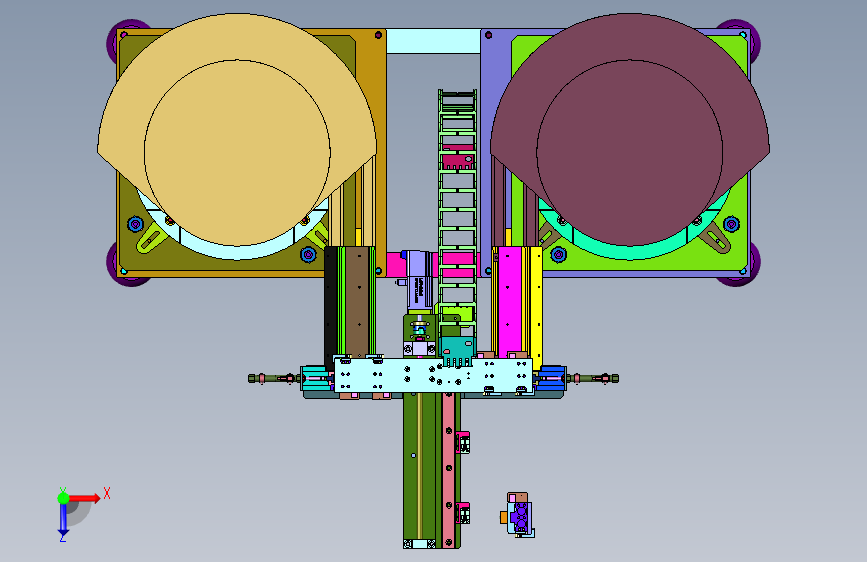Screen dimensions: 867x562
Task: Select the maroon right feeder bowl
Action: pos(630,130)
